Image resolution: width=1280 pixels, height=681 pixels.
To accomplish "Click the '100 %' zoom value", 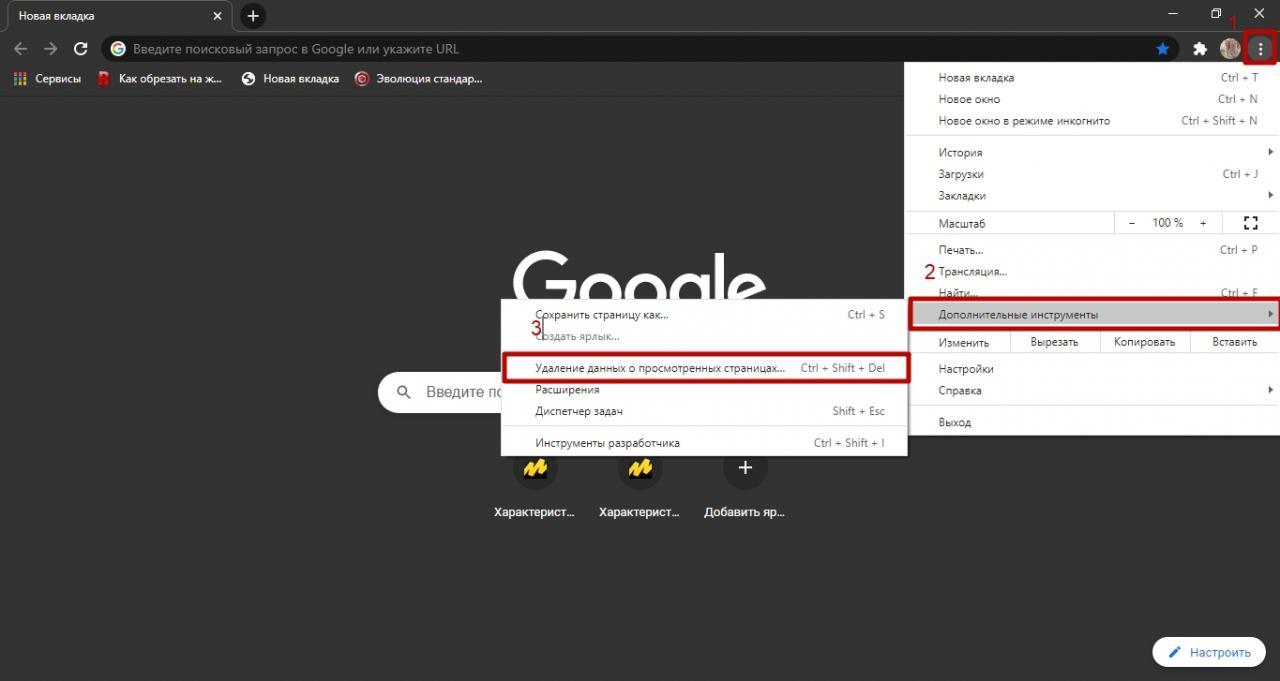I will [x=1167, y=223].
